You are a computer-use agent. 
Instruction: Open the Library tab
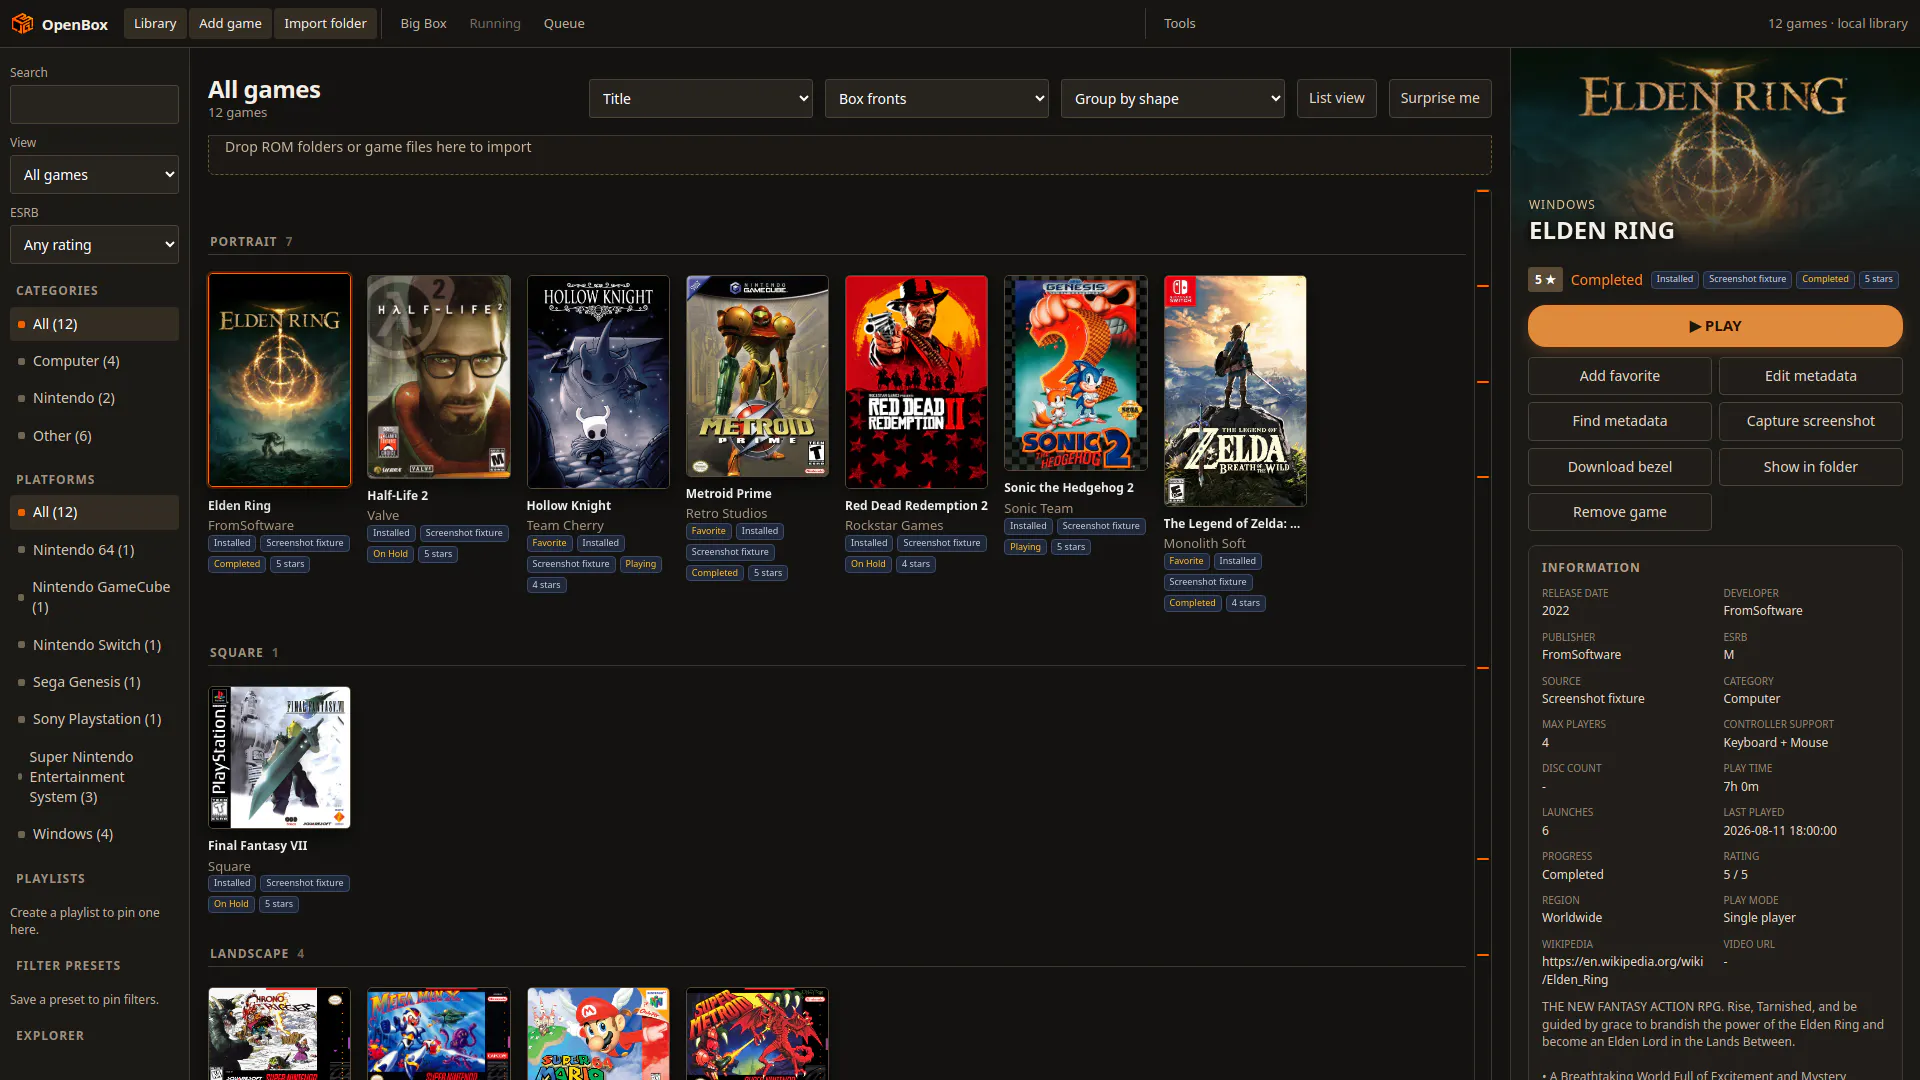(155, 23)
